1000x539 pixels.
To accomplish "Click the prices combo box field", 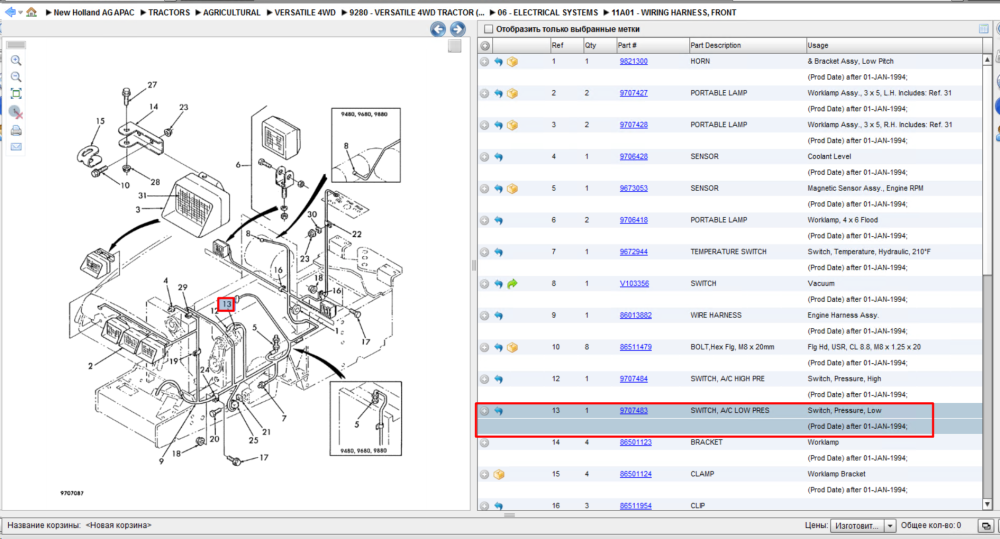I will [x=857, y=526].
